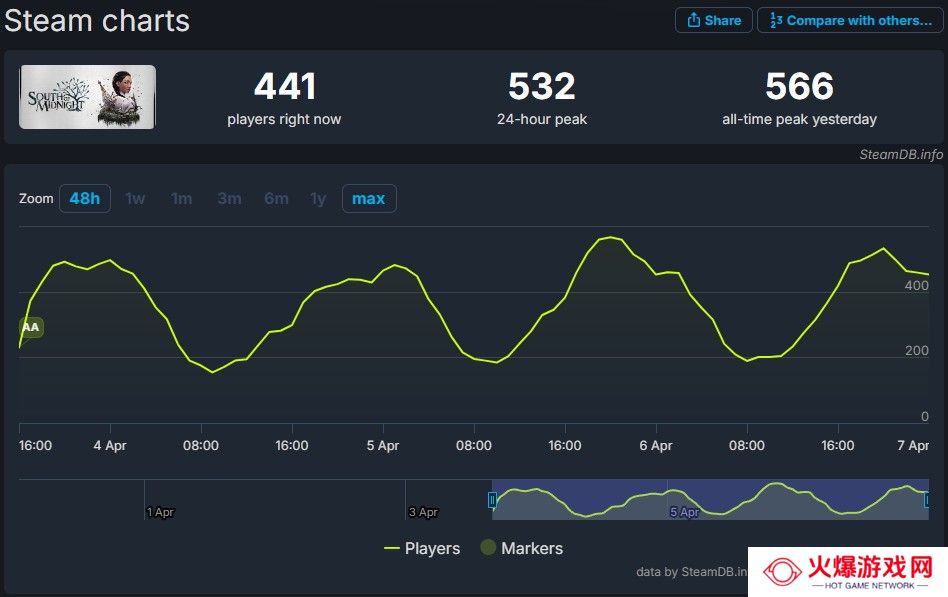Image resolution: width=948 pixels, height=597 pixels.
Task: Click the highlighted navigator range area
Action: click(710, 500)
